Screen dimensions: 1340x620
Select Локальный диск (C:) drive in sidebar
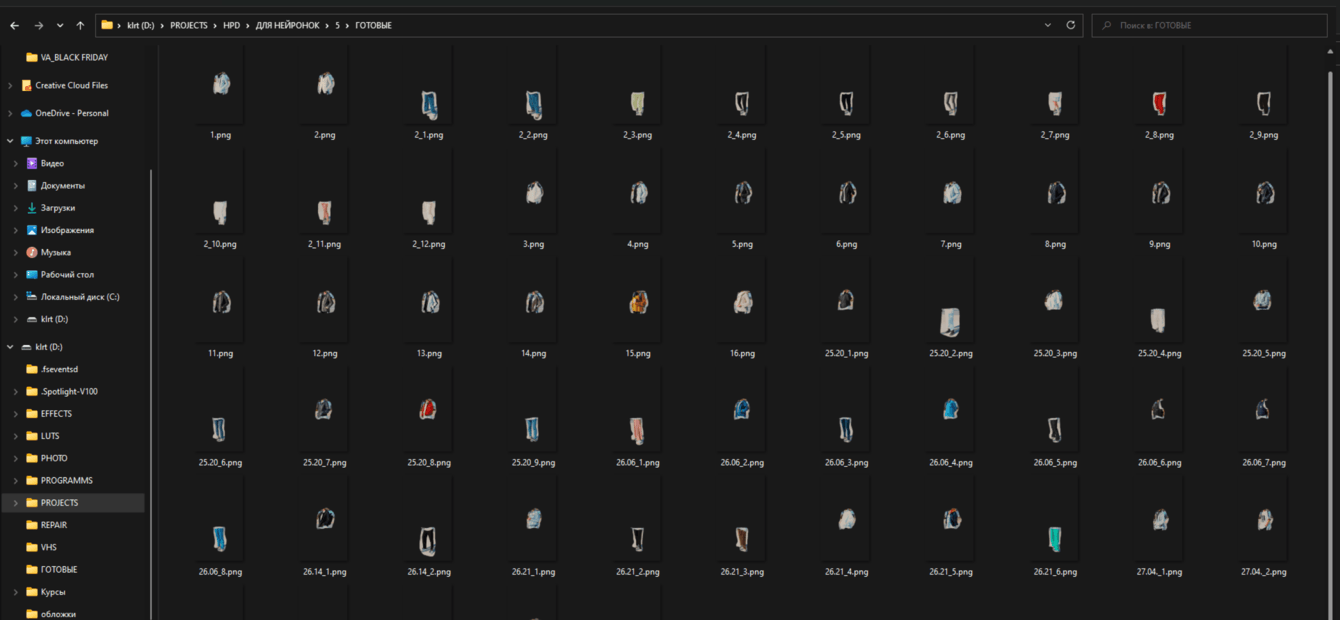pyautogui.click(x=79, y=297)
